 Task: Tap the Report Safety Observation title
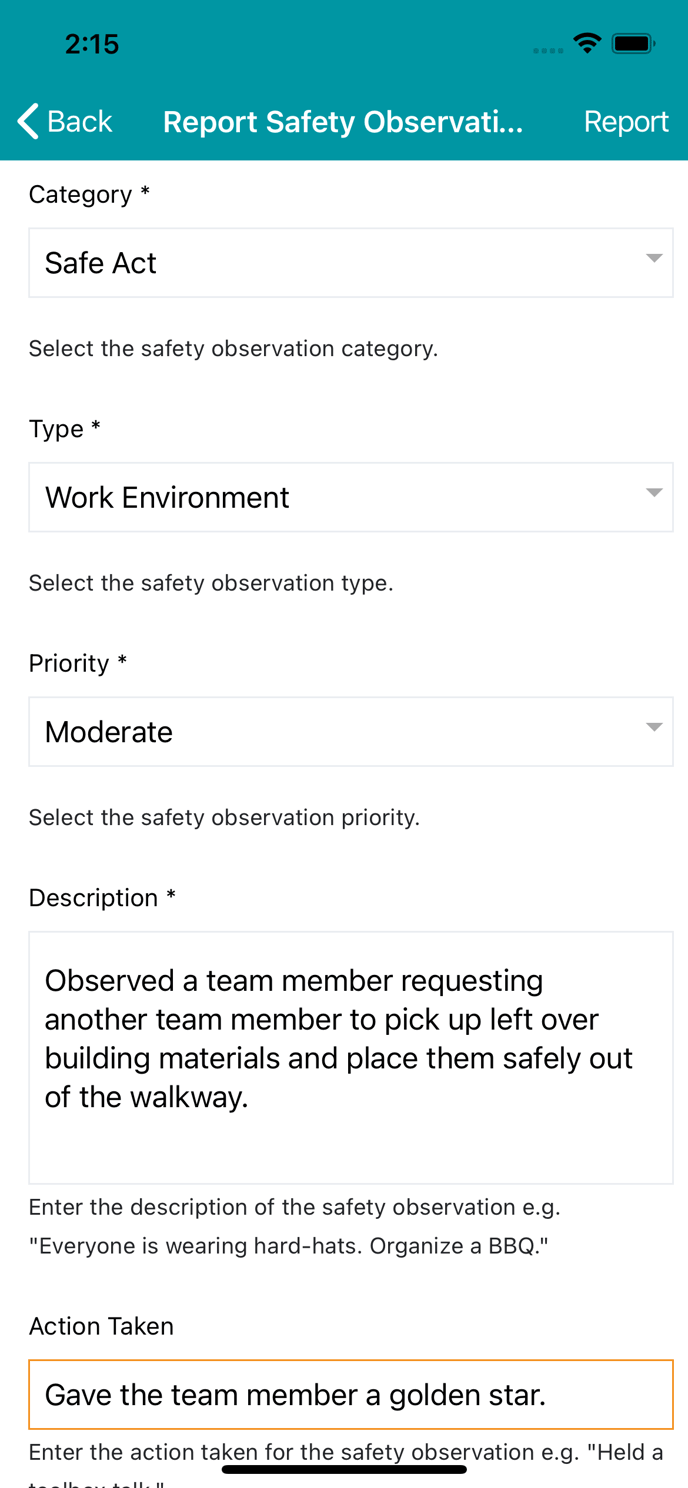(x=343, y=121)
